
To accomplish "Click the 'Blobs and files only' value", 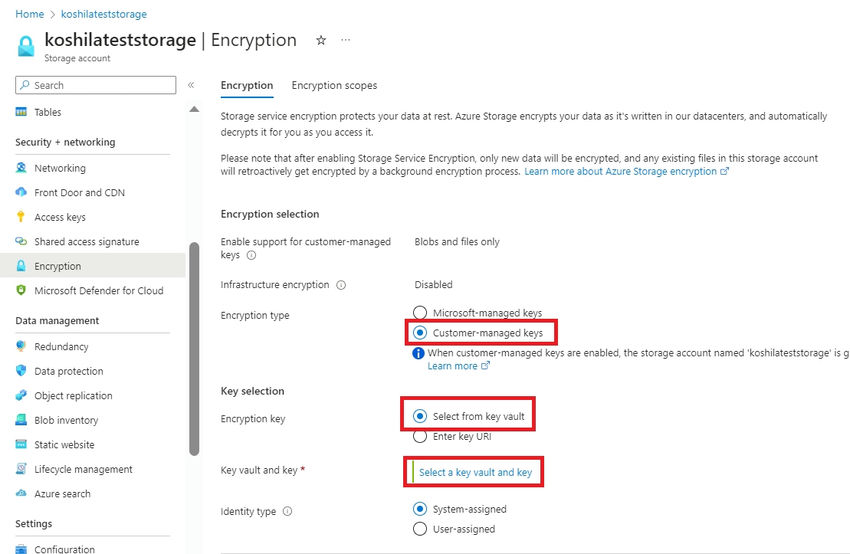I will pos(457,242).
